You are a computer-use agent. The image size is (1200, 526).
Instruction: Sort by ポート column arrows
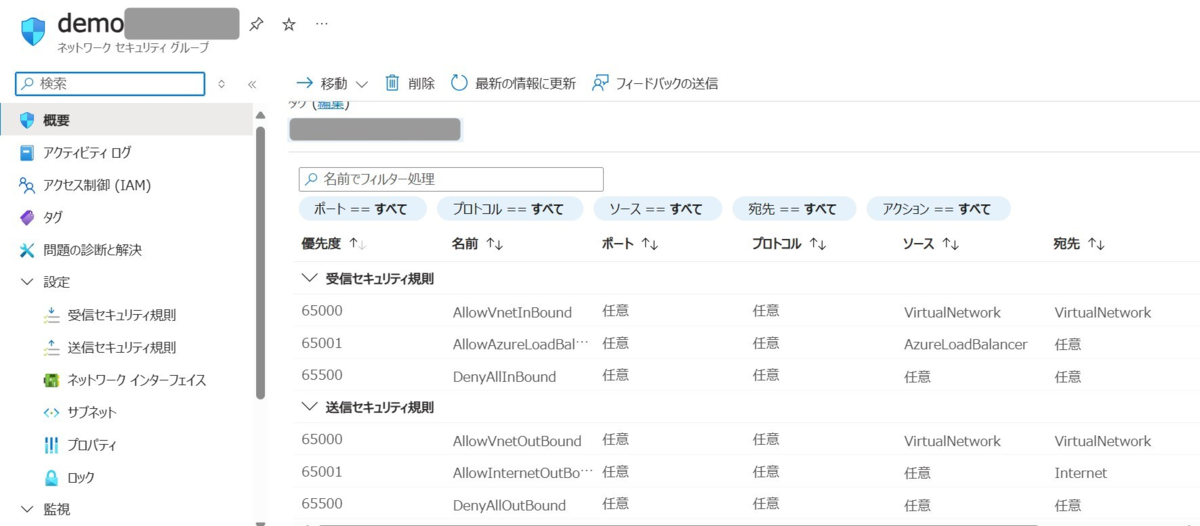649,244
